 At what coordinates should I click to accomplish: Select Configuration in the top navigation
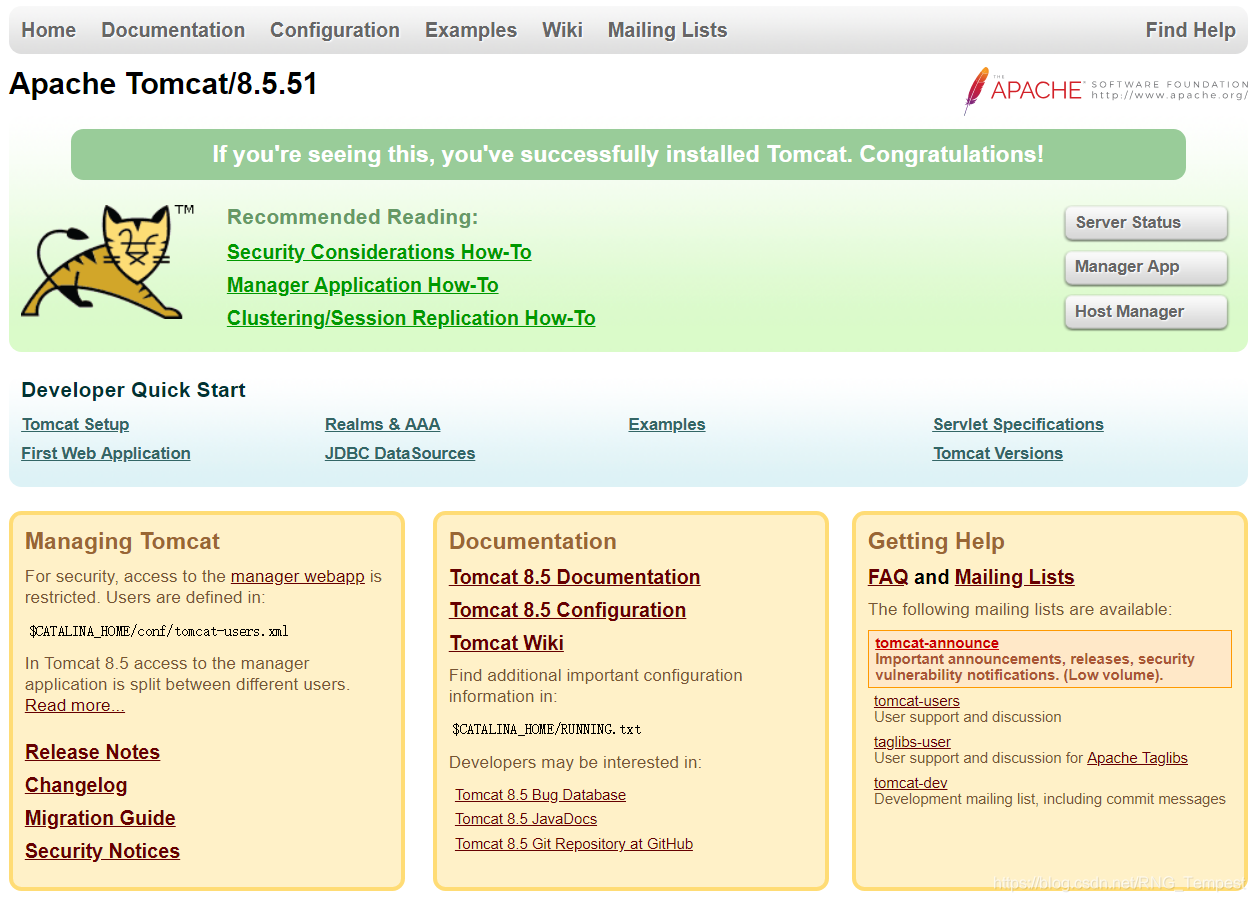[x=335, y=30]
